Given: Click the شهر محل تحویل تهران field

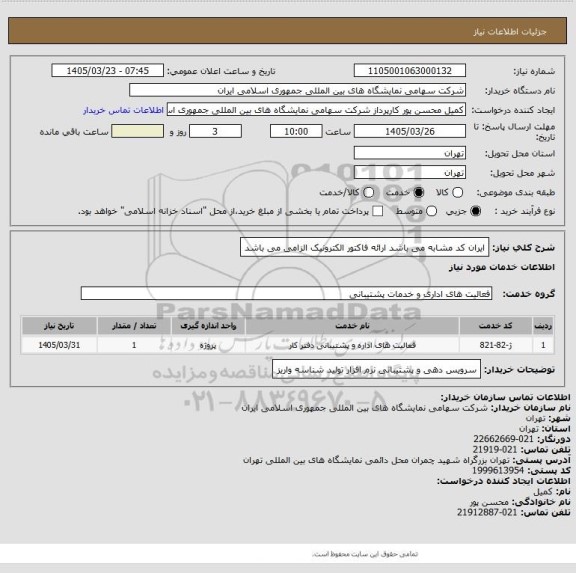Looking at the screenshot, I should click(410, 172).
